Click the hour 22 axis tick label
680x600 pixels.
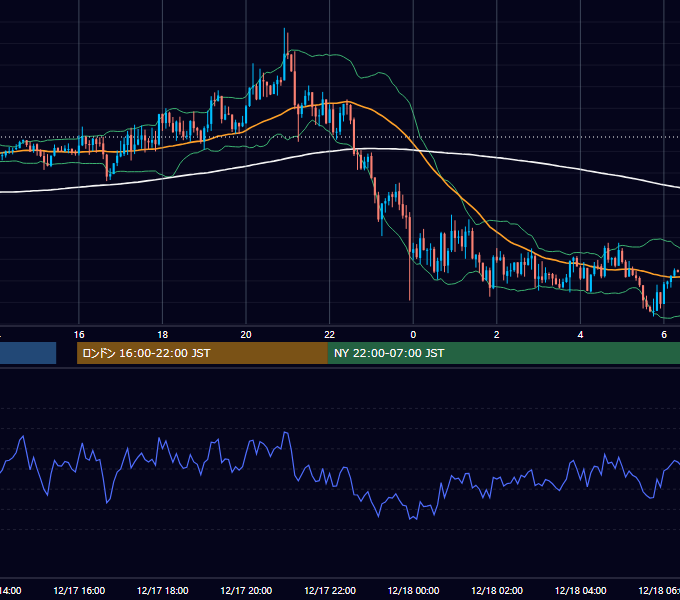[330, 335]
